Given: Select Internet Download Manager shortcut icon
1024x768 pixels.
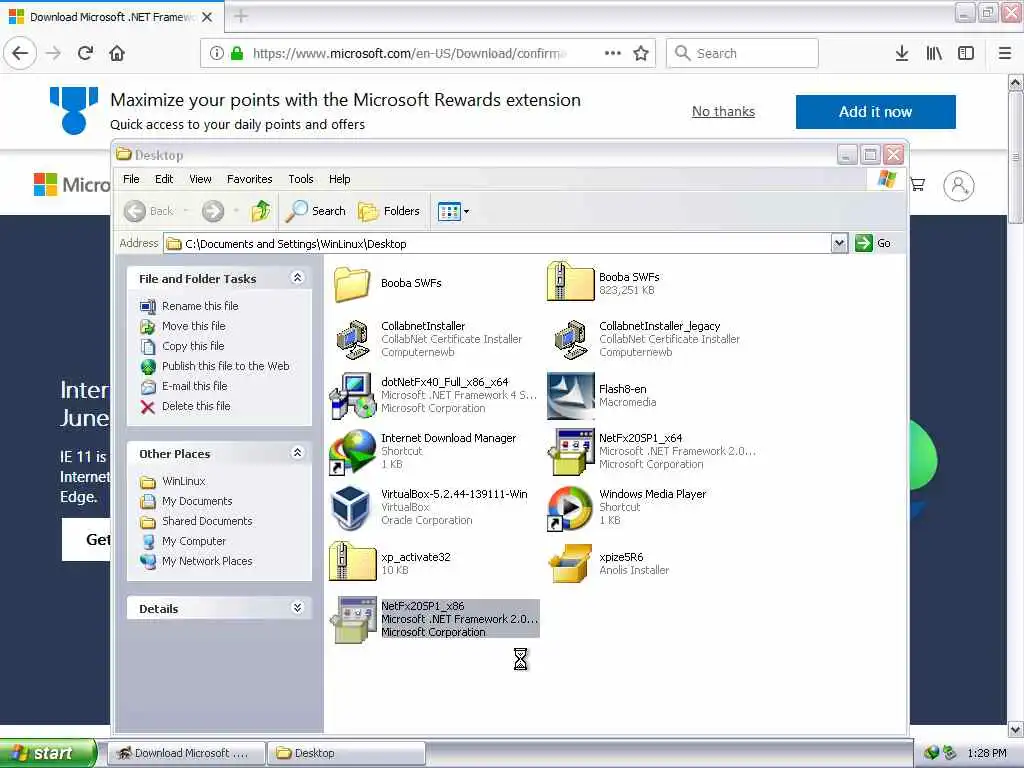Looking at the screenshot, I should pyautogui.click(x=353, y=451).
